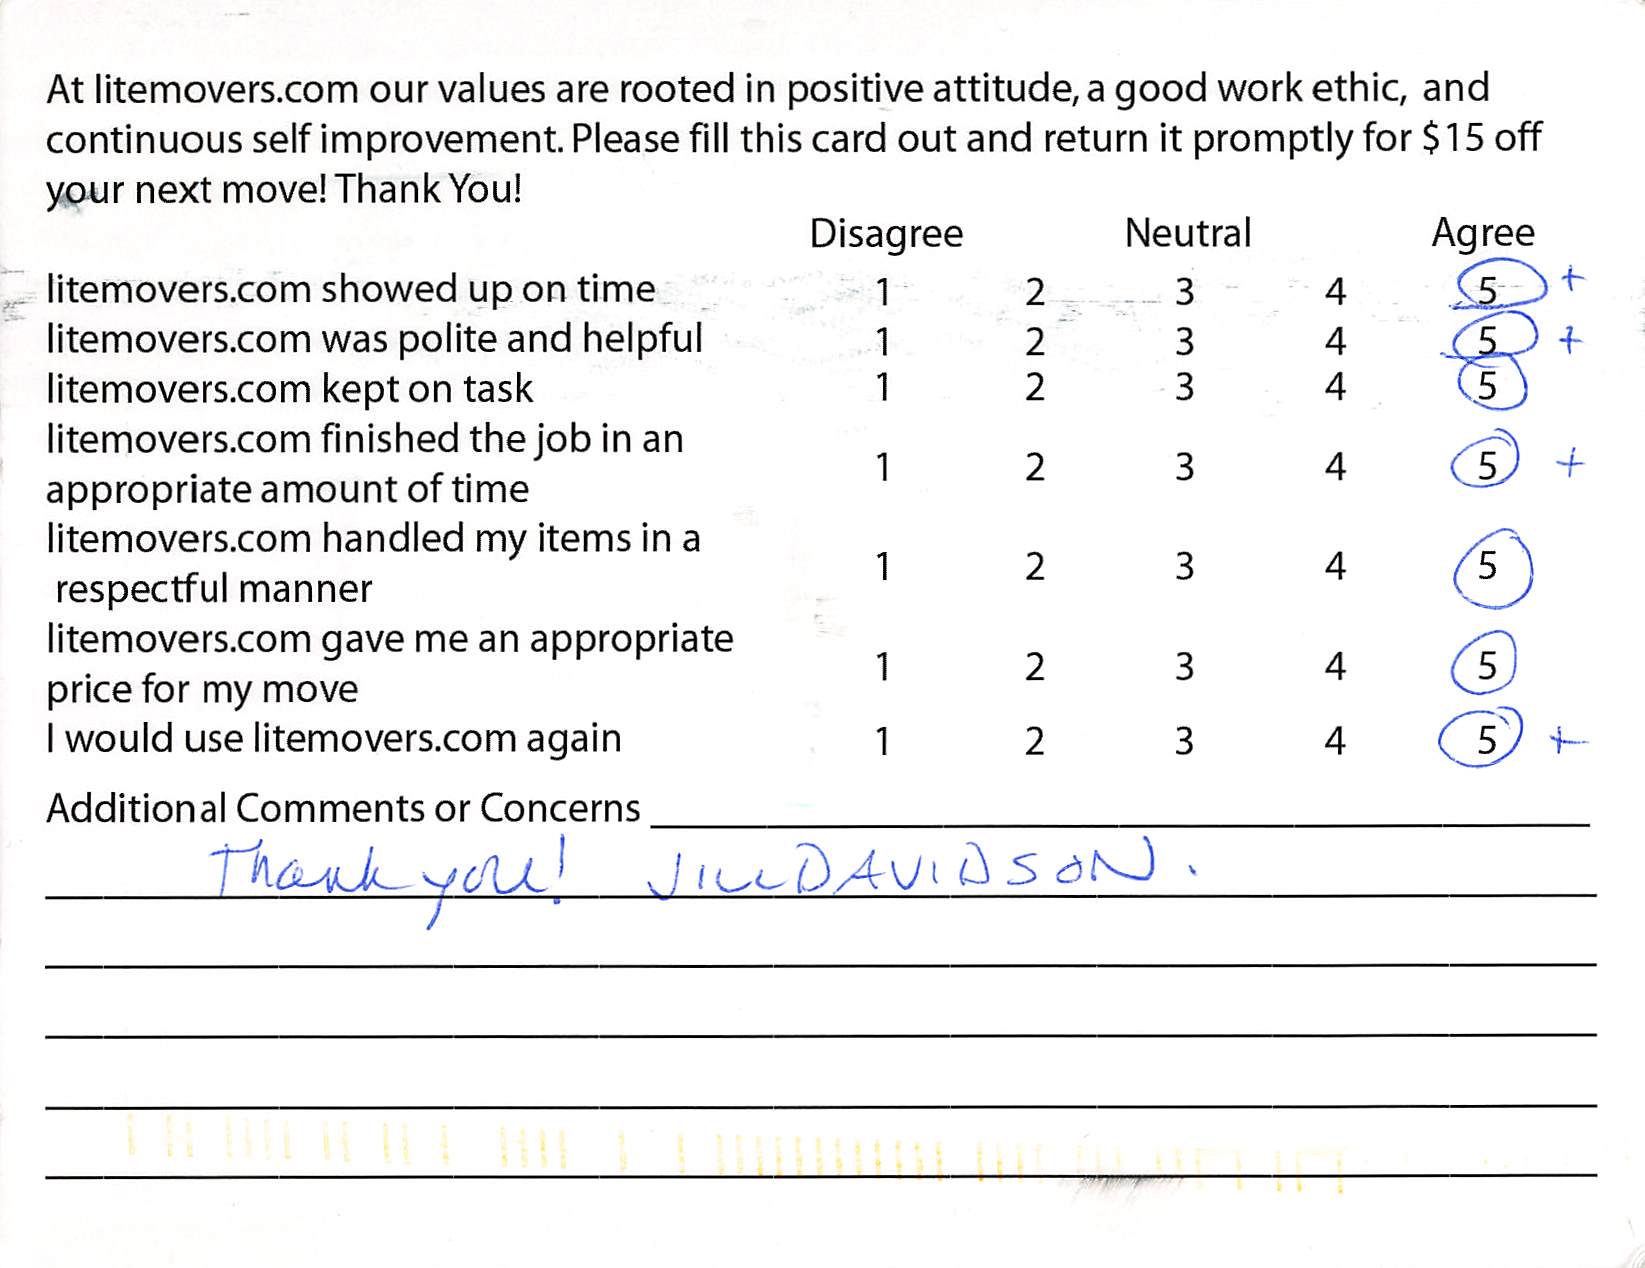The width and height of the screenshot is (1645, 1268).
Task: Click circled 5 for 'appropriate price' row
Action: [x=1487, y=666]
